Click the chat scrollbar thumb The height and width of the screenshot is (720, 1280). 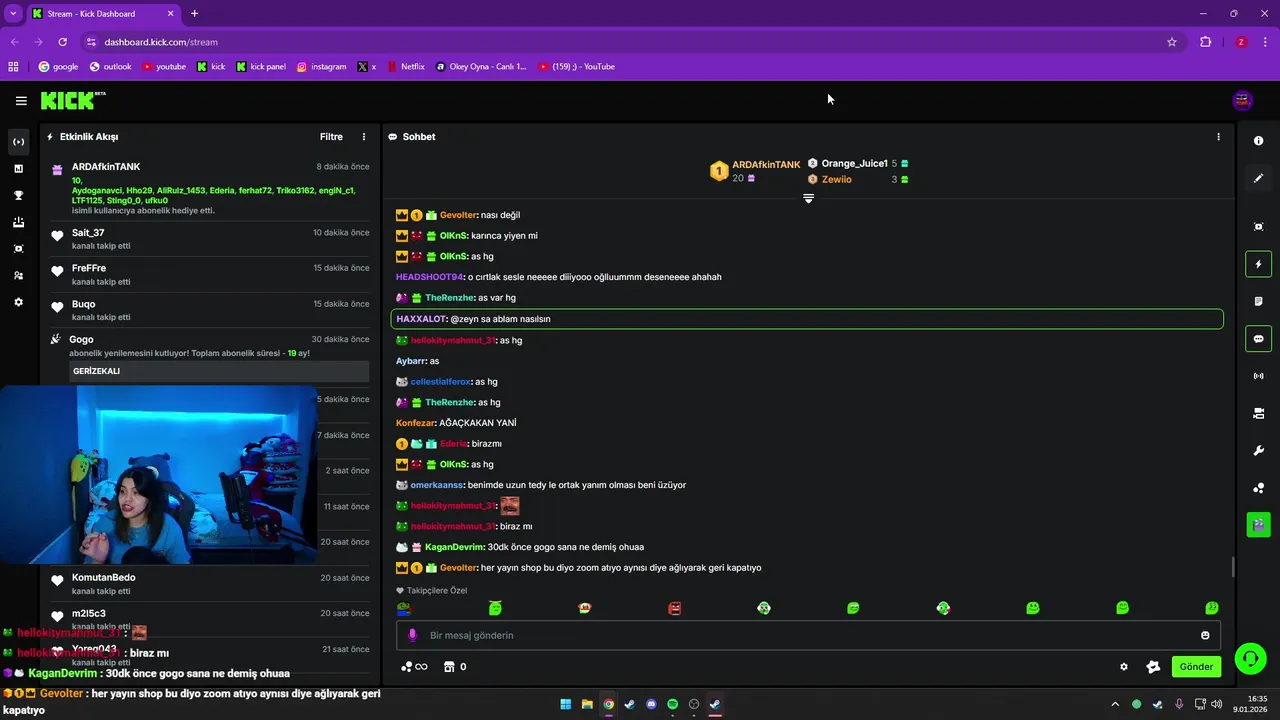1232,567
